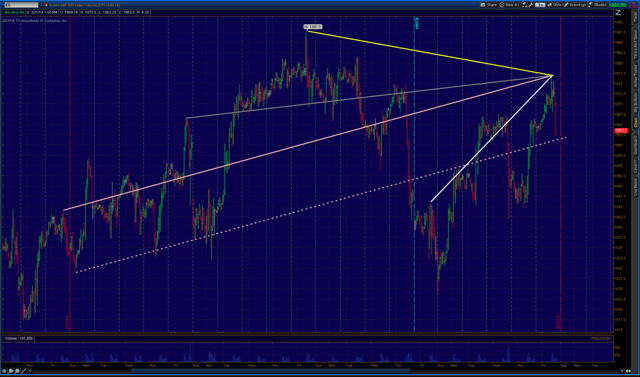Viewport: 640px width, 377px height.
Task: Click the Hi 1887.5 price bubble on the chart
Action: click(313, 27)
